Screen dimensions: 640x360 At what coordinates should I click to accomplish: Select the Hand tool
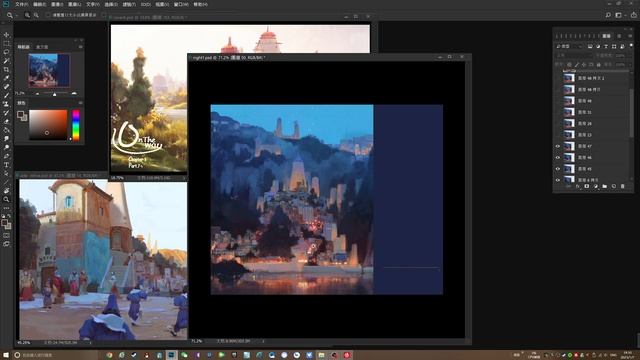coord(7,191)
